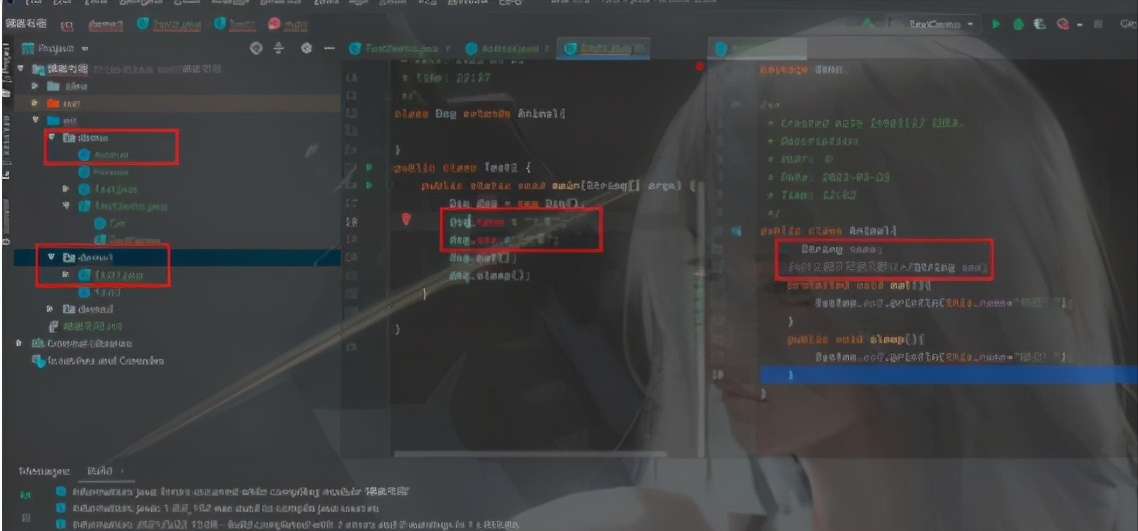This screenshot has width=1138, height=531.
Task: Collapse the TestDemo.java node in tree
Action: pyautogui.click(x=66, y=206)
